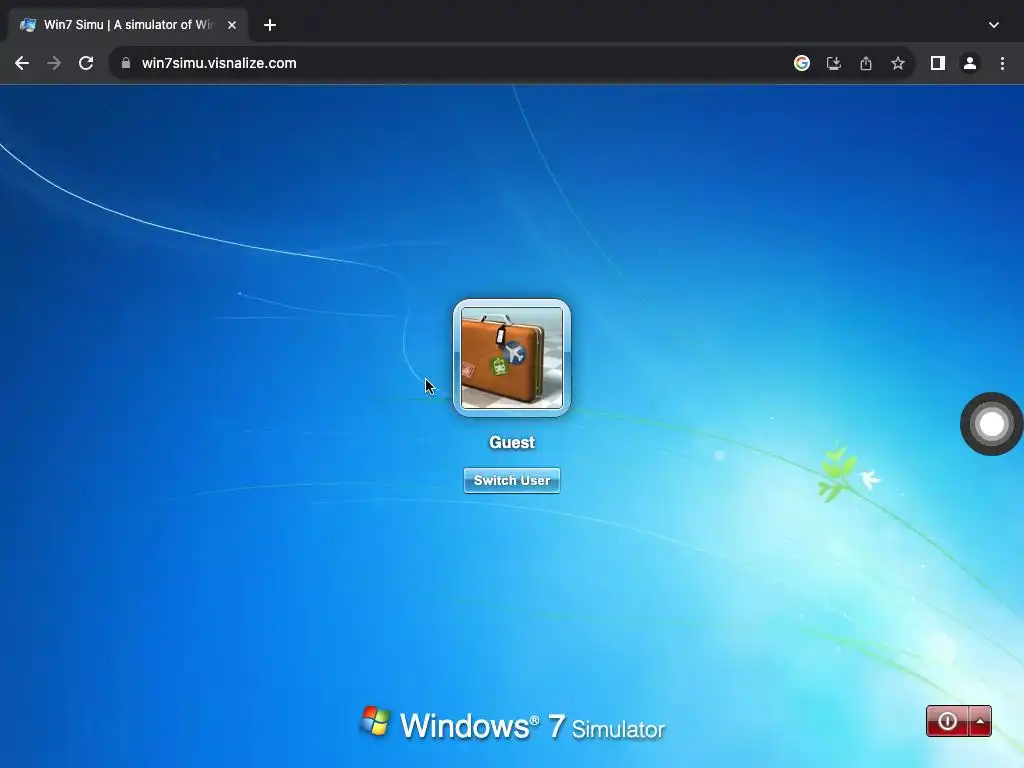The image size is (1024, 768).
Task: Click the address bar URL win7simu.visnalize.com
Action: [x=219, y=63]
